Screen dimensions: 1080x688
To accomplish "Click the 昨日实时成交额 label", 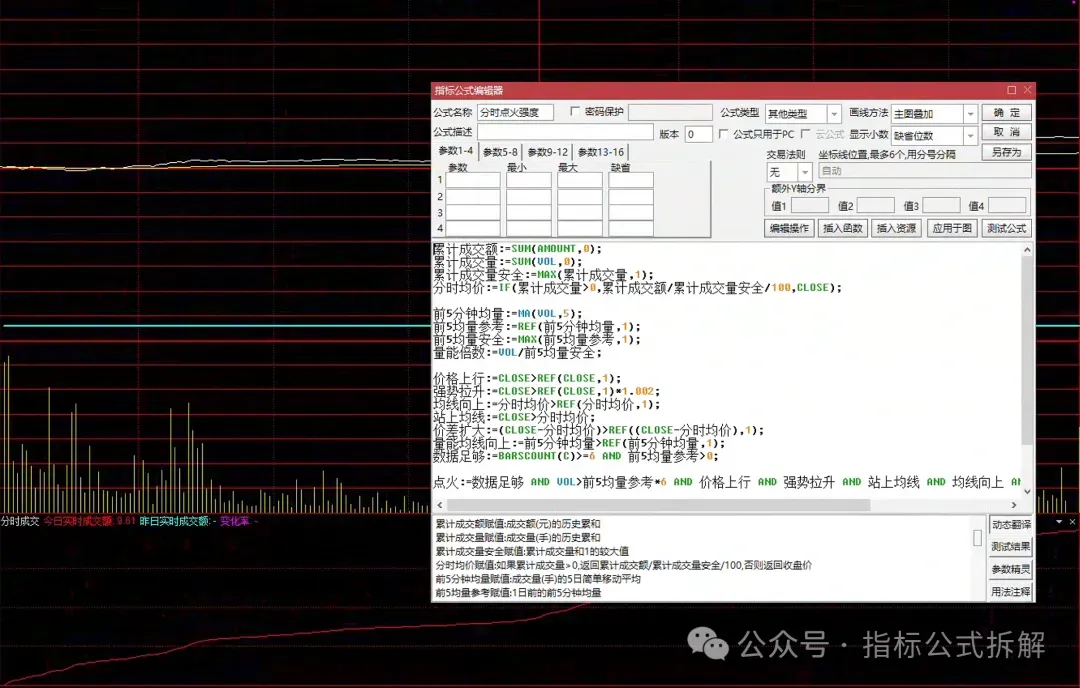I will pyautogui.click(x=174, y=521).
